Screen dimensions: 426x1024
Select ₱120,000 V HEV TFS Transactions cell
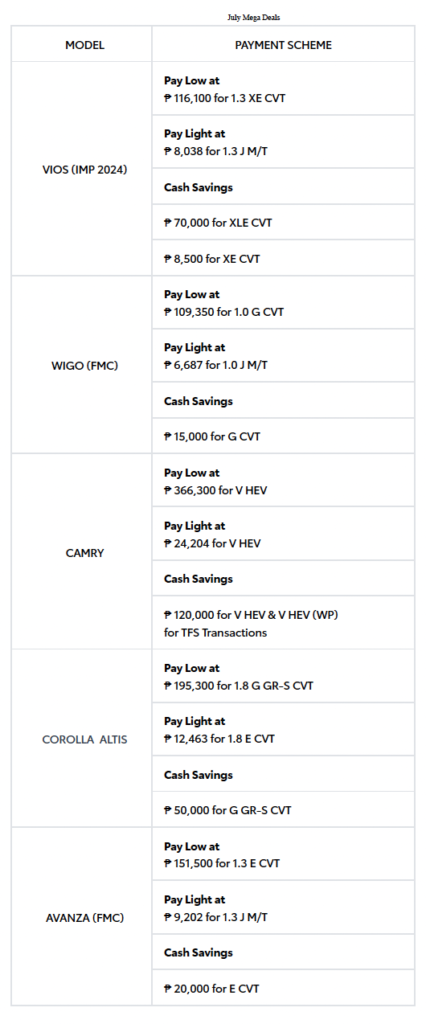pos(283,622)
